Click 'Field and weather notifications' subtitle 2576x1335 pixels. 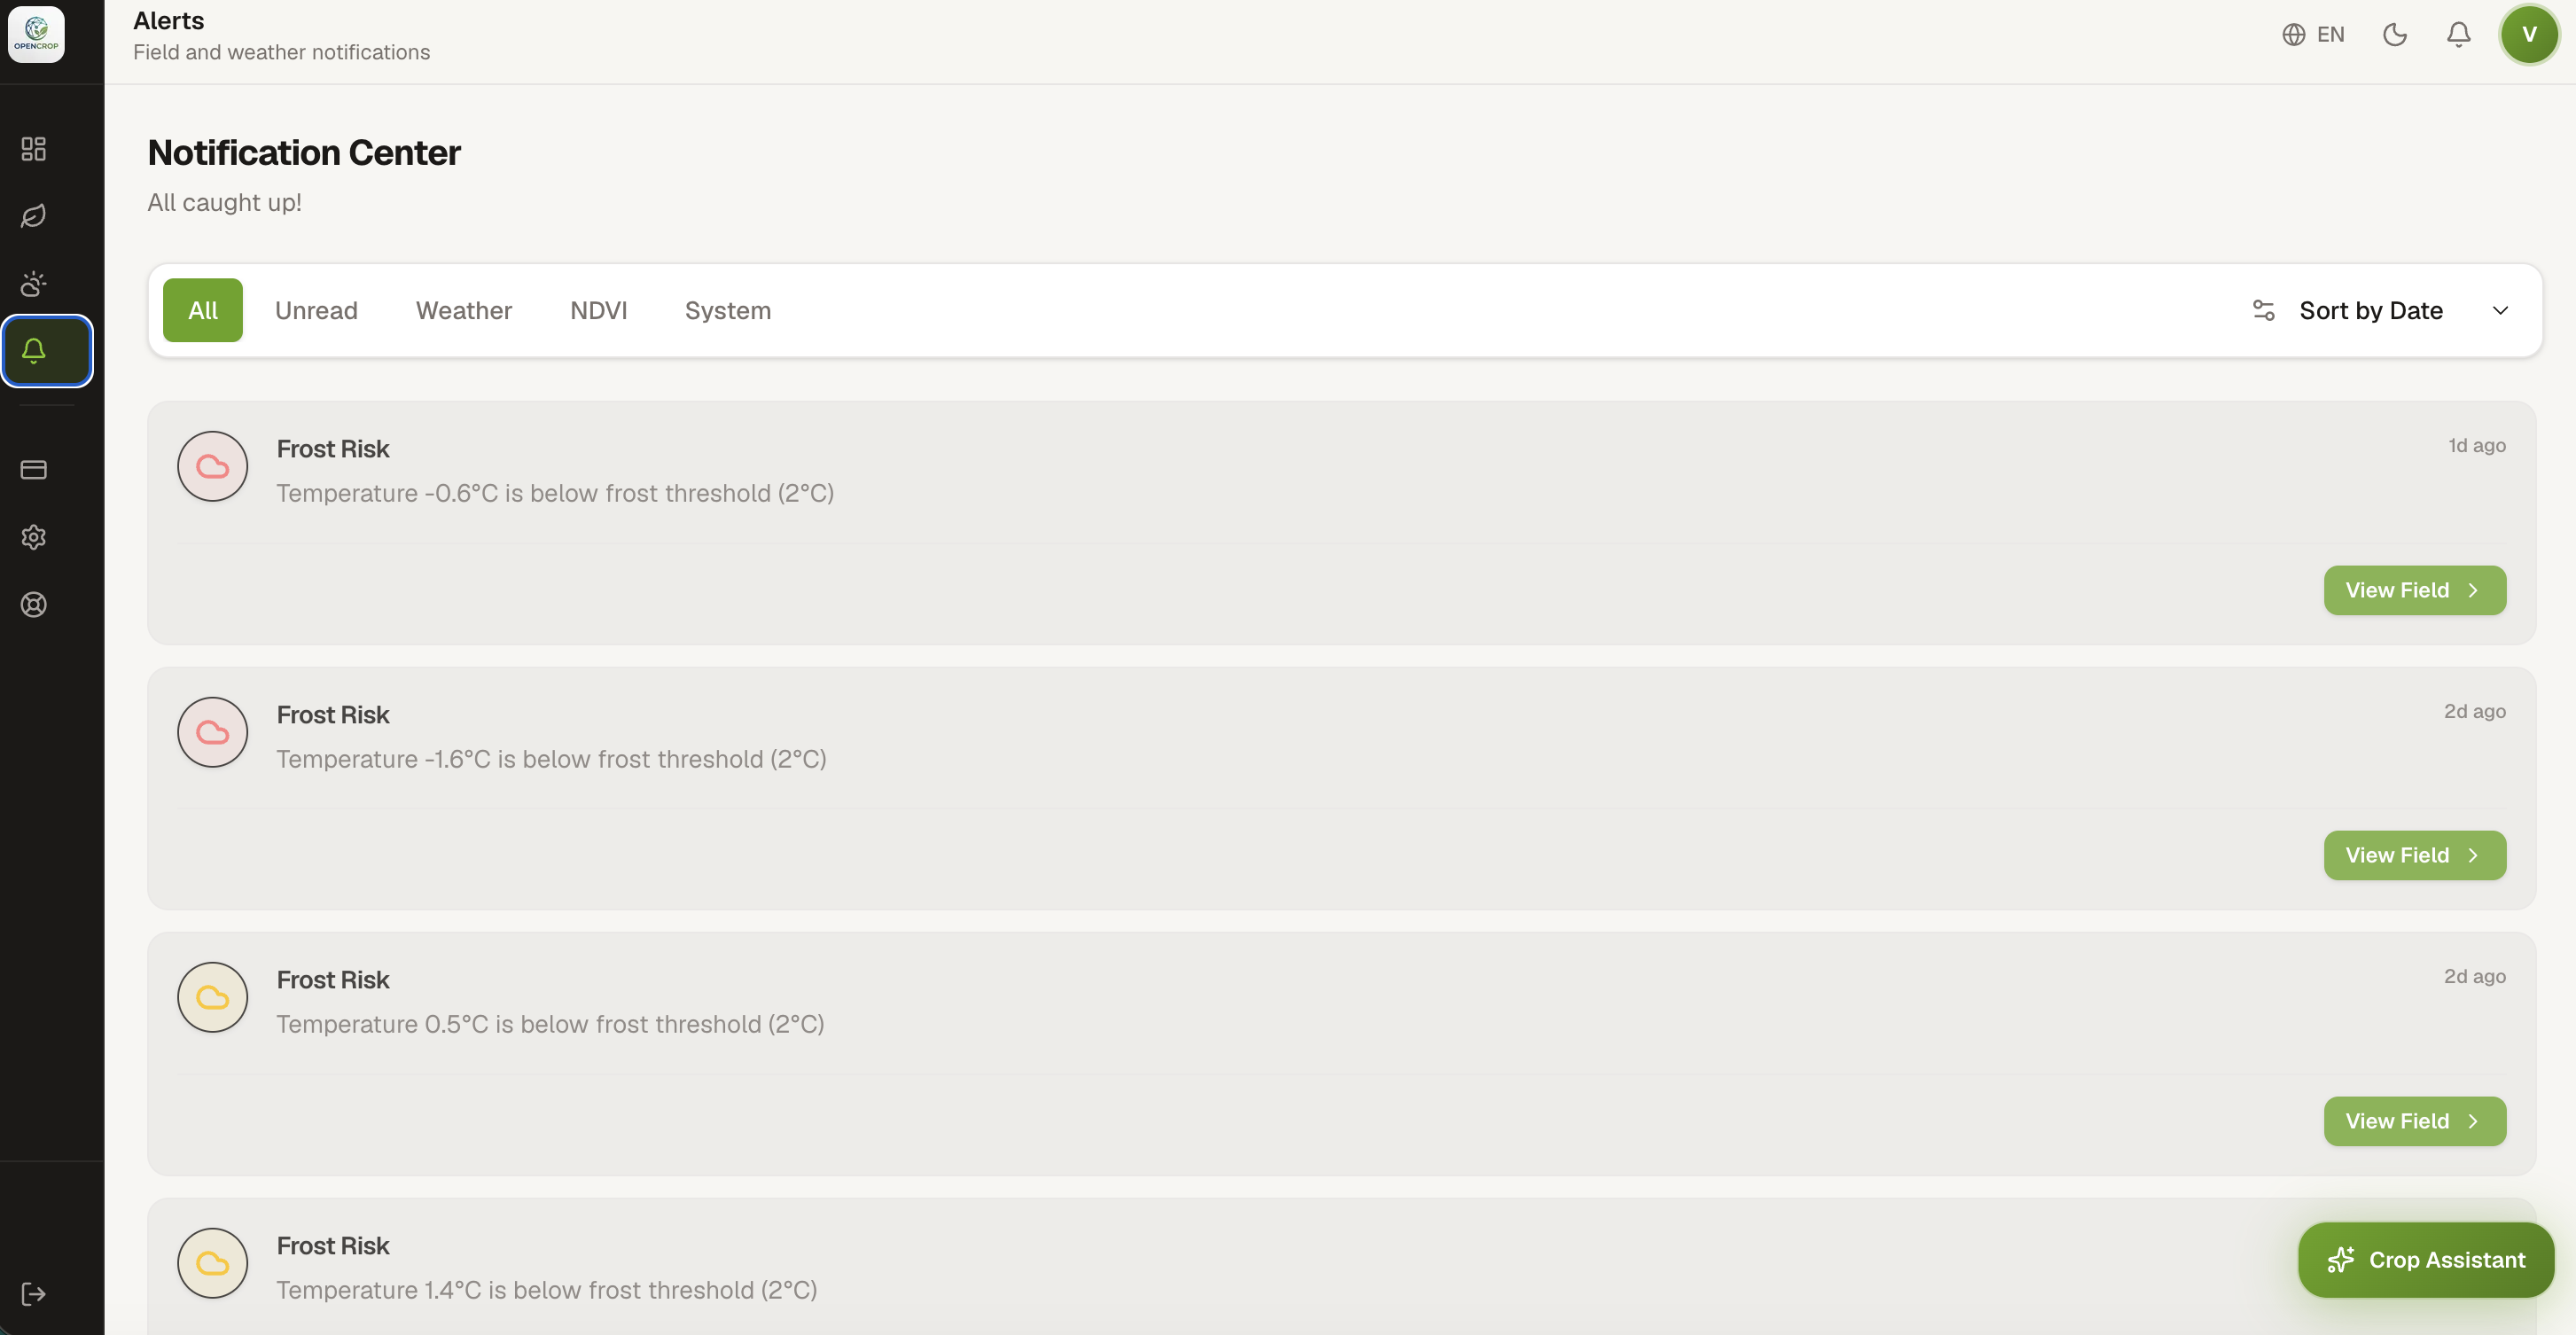281,52
